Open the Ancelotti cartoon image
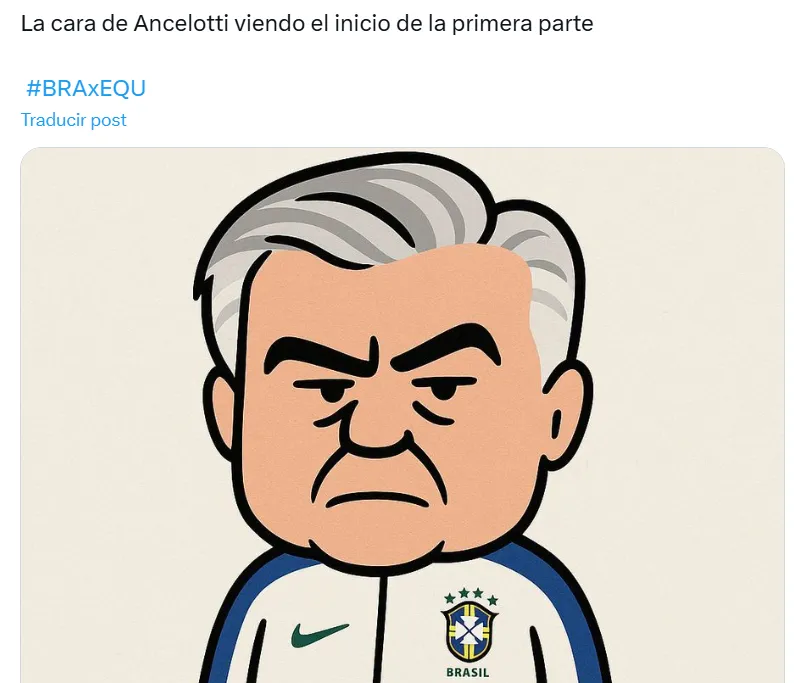Viewport: 804px width, 683px height. (403, 415)
